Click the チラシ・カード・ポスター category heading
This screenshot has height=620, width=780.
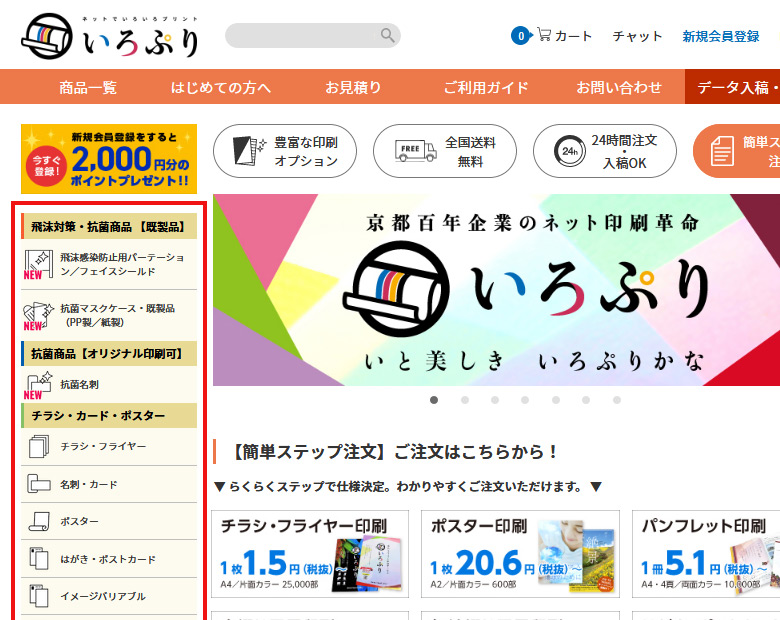pyautogui.click(x=109, y=415)
